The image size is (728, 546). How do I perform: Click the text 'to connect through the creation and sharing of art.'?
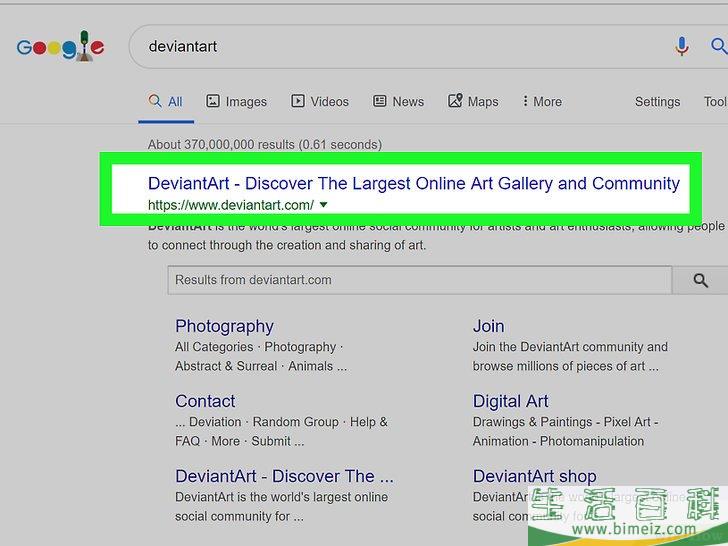(x=287, y=245)
